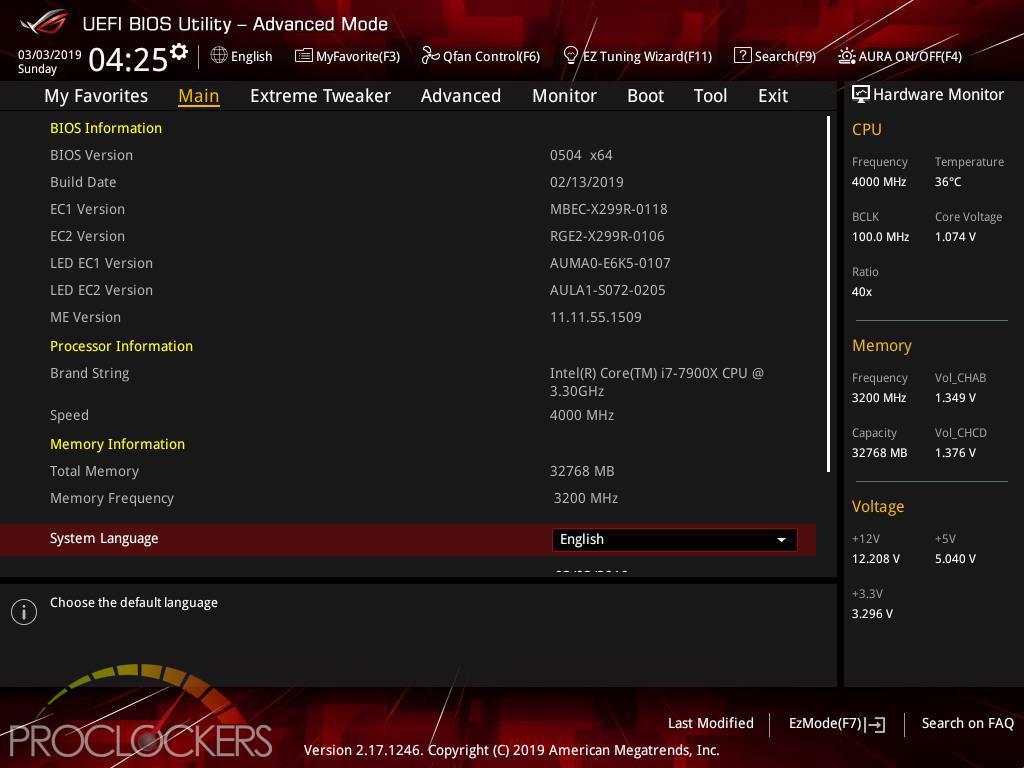This screenshot has height=768, width=1024.
Task: Click the Memory Frequency value 3200 MHz
Action: pos(586,498)
